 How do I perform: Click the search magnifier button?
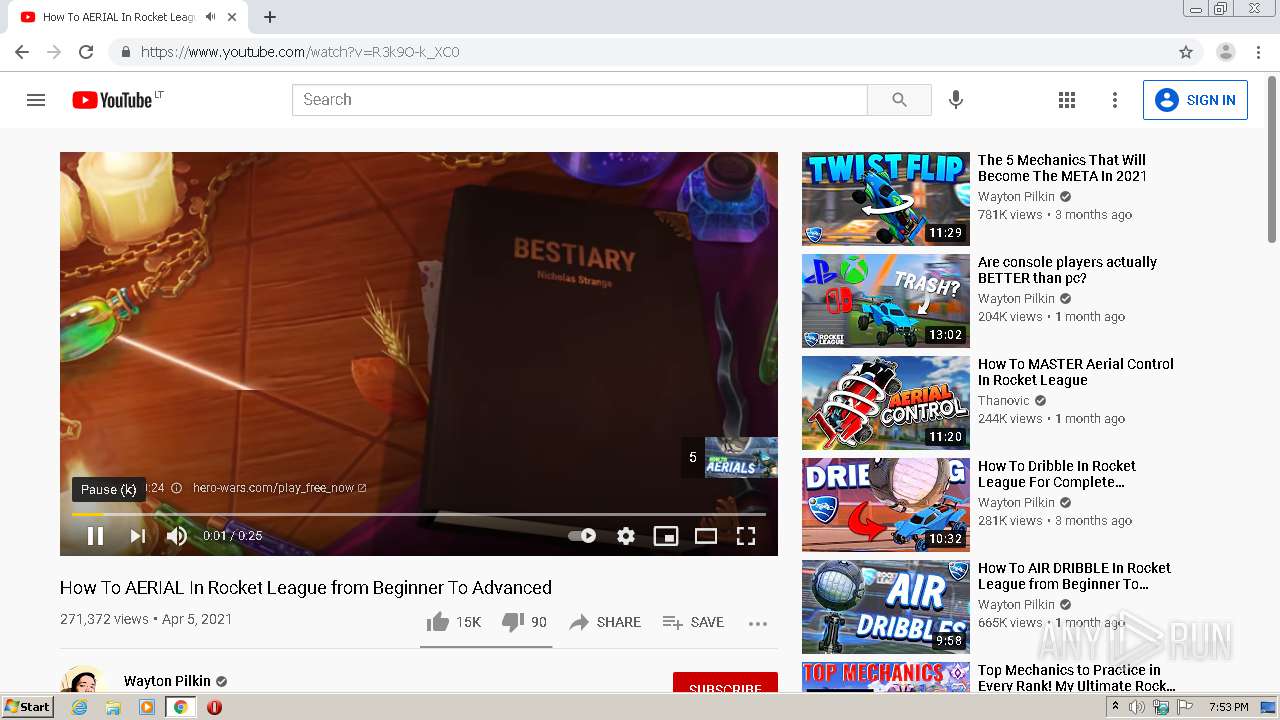[899, 100]
